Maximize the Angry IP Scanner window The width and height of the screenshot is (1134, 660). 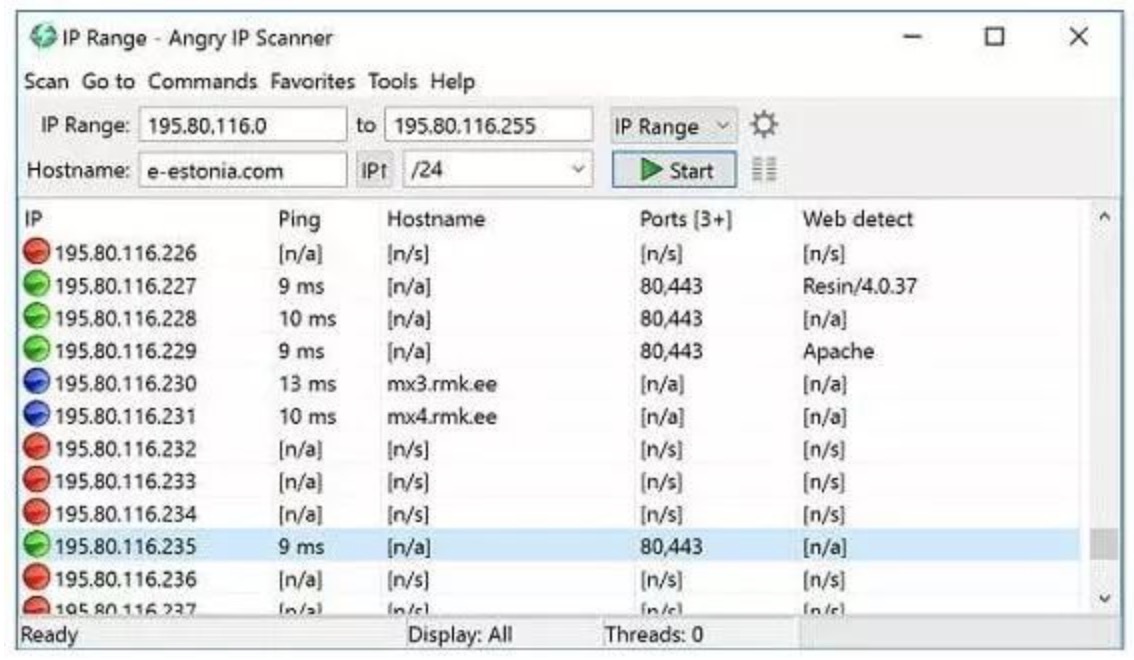click(994, 36)
